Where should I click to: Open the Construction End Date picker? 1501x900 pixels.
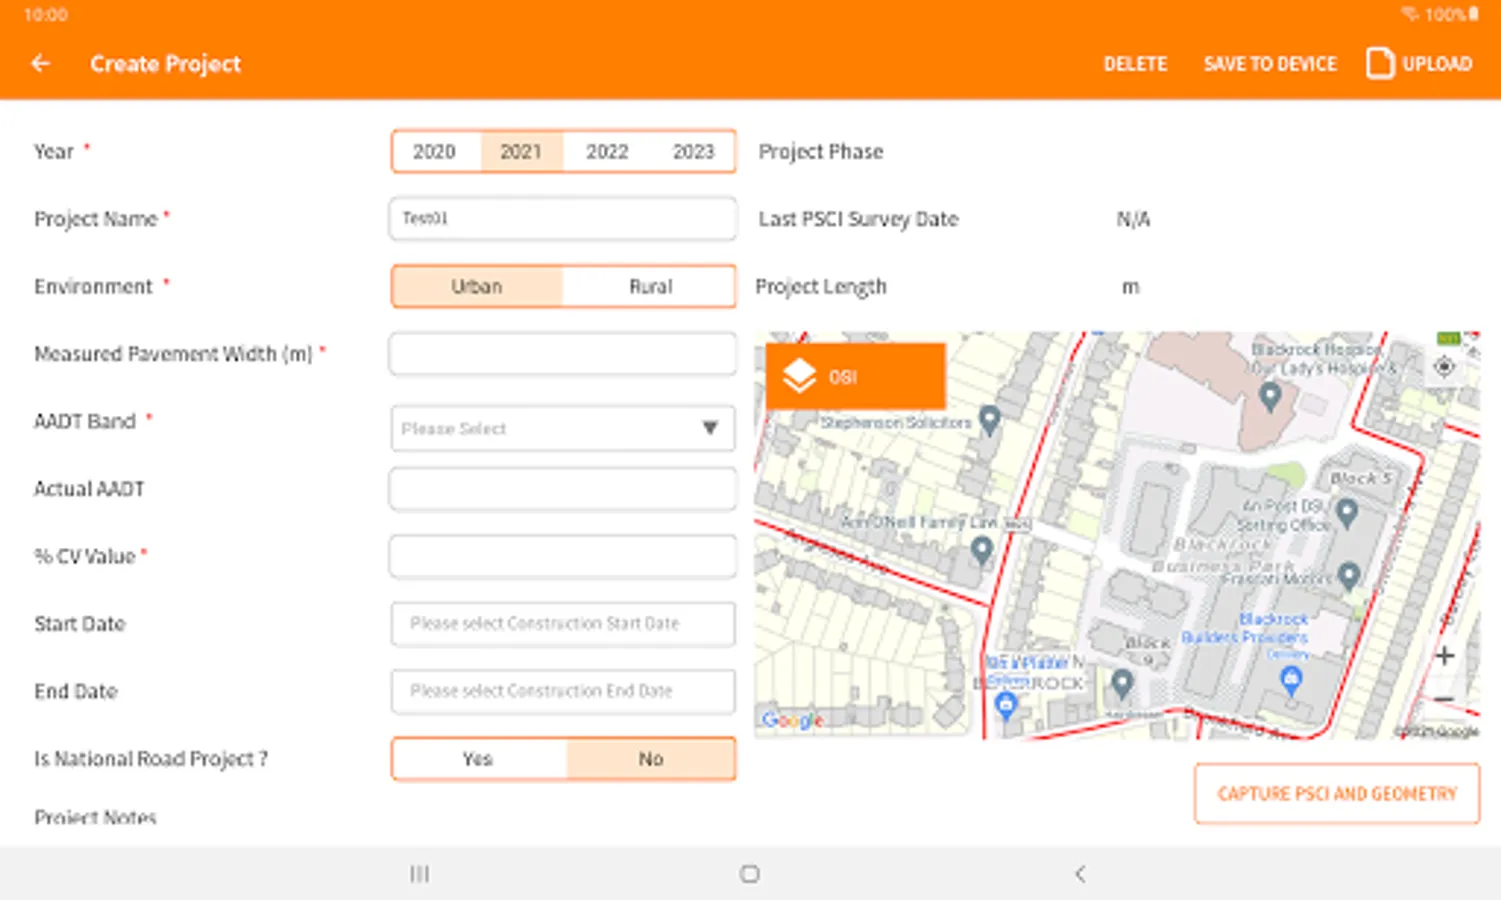pos(562,691)
